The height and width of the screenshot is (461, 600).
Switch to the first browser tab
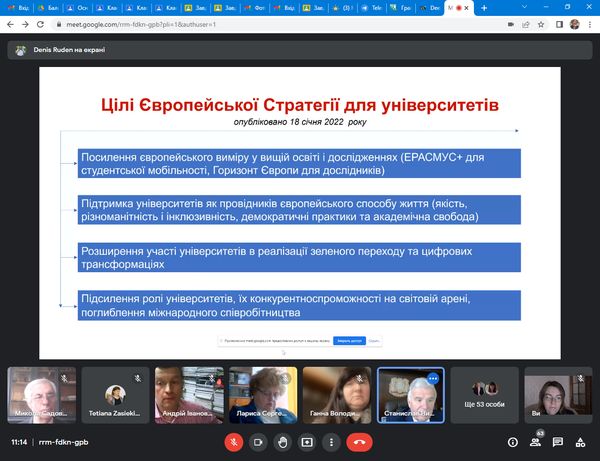(16, 7)
